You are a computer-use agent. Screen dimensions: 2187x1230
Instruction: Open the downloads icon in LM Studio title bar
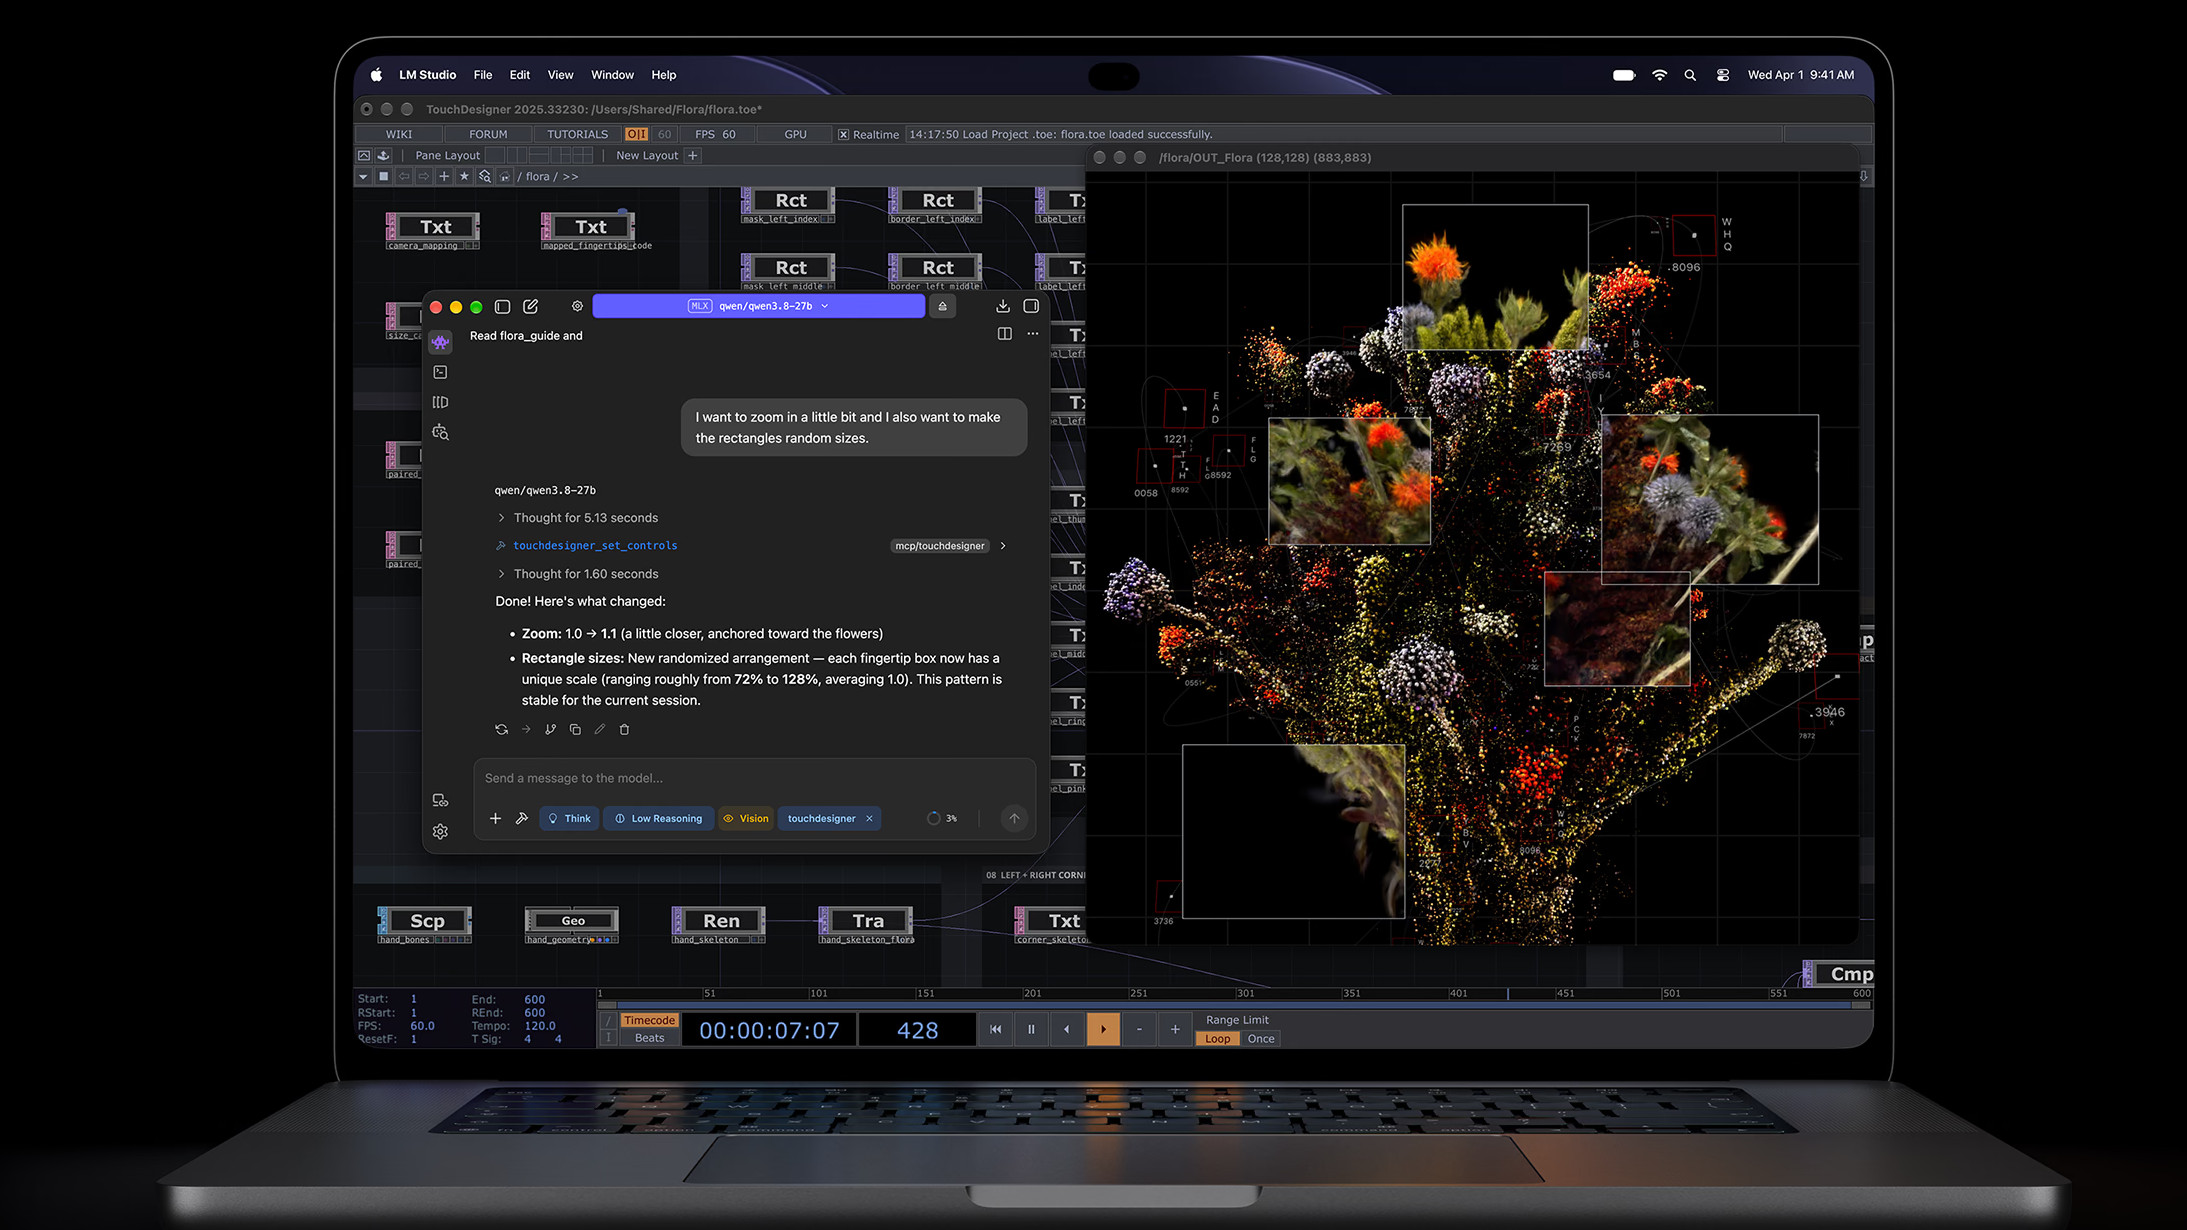tap(1002, 306)
